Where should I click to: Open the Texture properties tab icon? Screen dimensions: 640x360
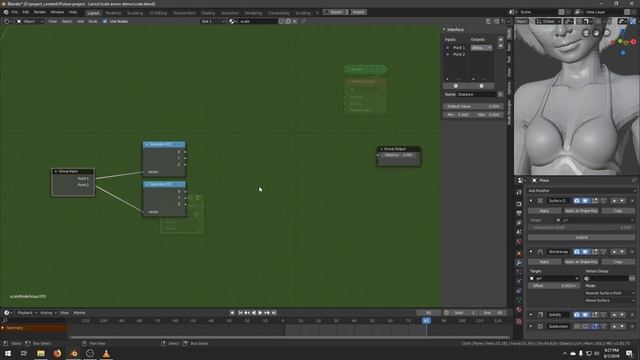[519, 321]
